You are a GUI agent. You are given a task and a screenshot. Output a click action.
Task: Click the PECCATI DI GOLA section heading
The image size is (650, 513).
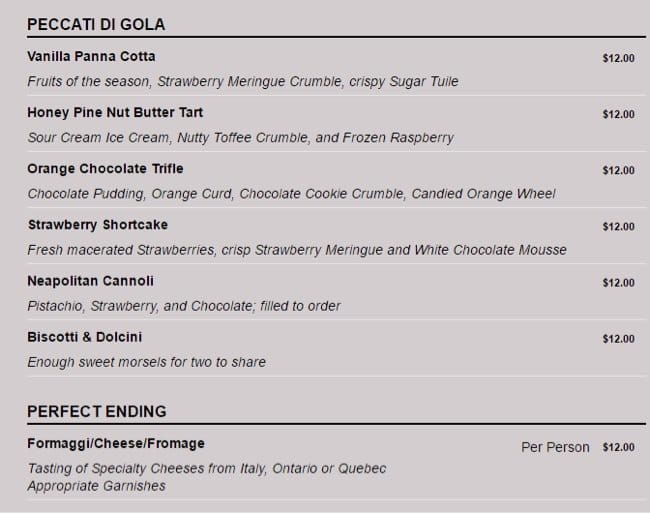96,24
